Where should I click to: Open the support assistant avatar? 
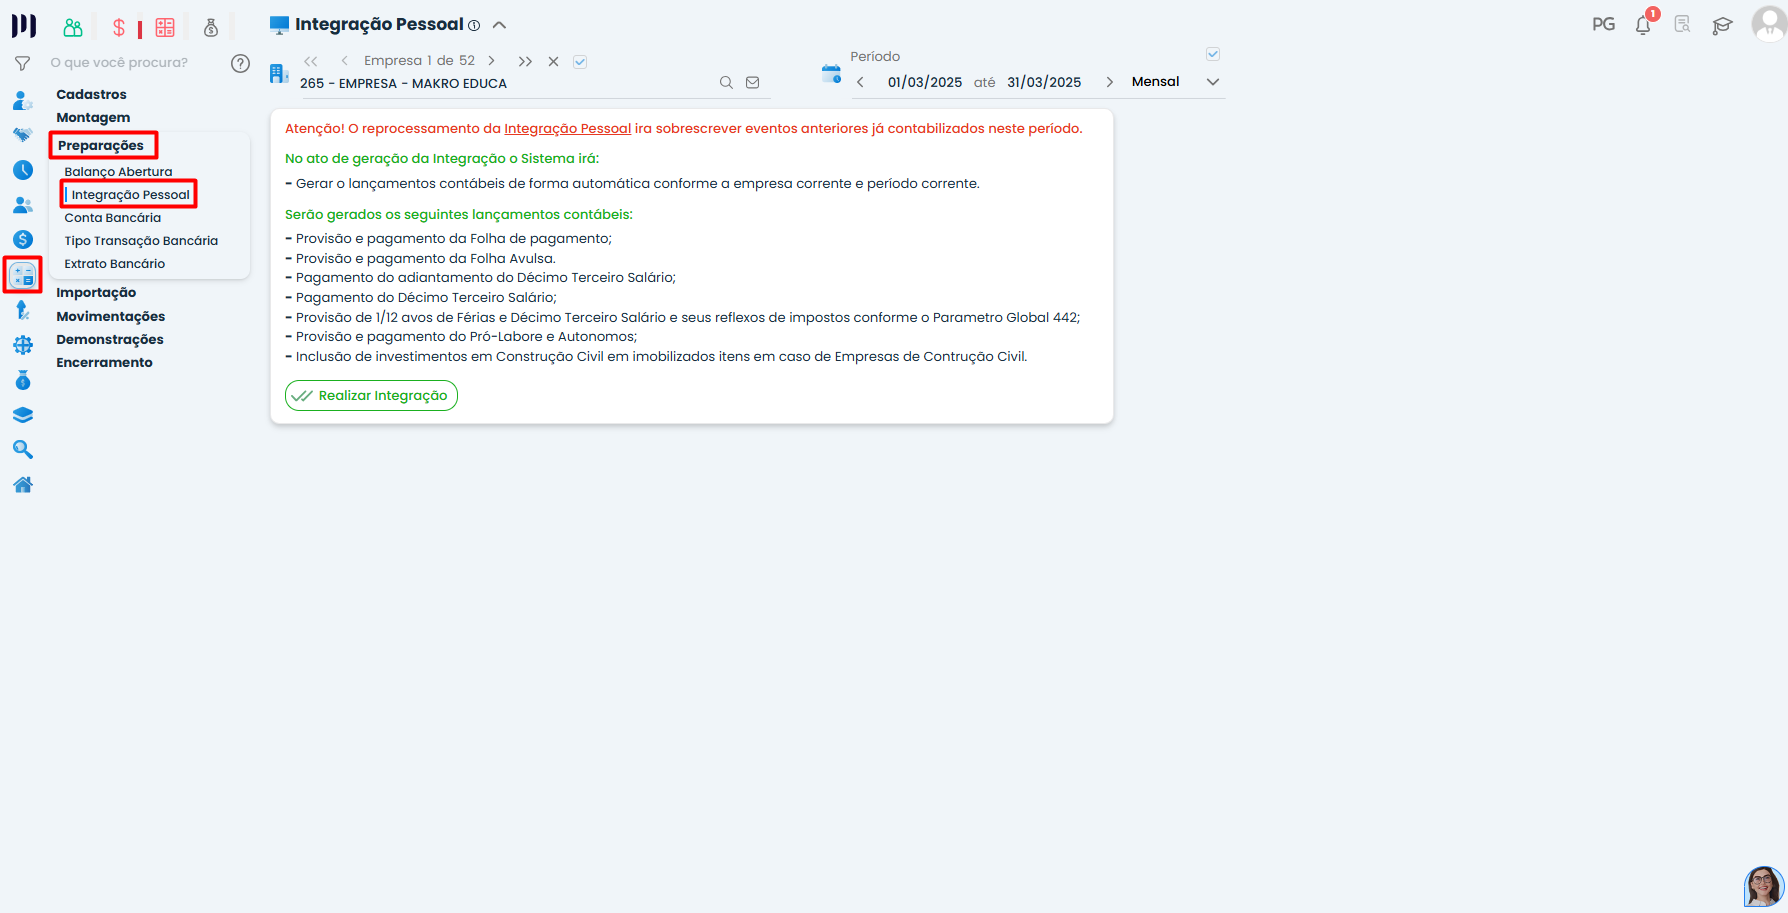(1764, 886)
